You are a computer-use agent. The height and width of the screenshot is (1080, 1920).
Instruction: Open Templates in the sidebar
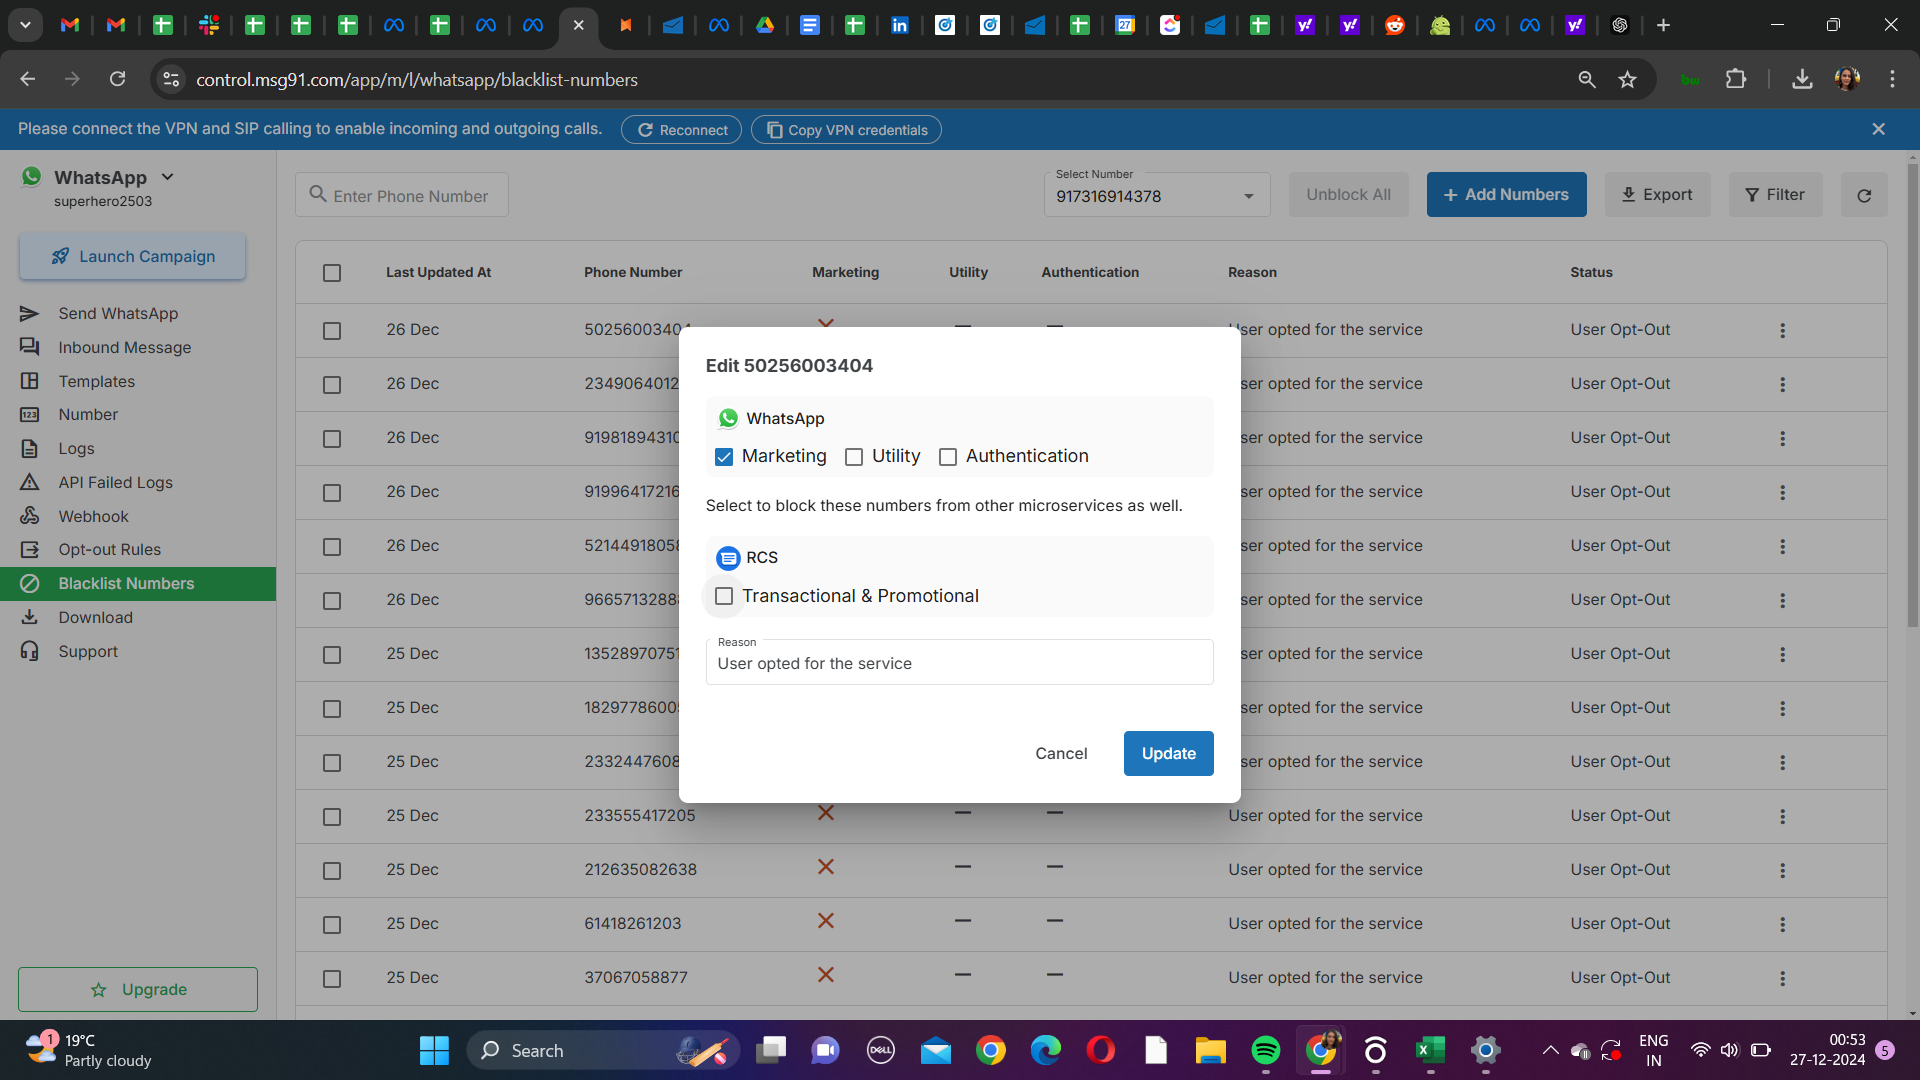[x=96, y=381]
